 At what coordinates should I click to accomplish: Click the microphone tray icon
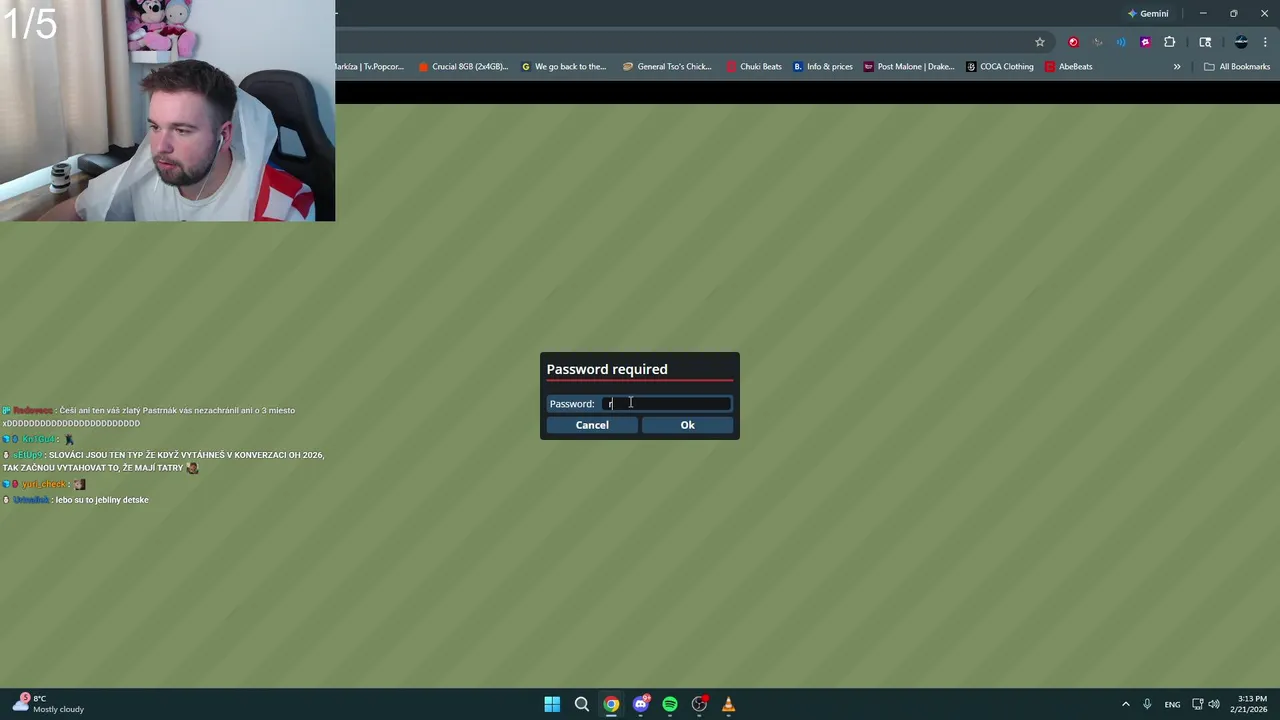click(x=1147, y=705)
